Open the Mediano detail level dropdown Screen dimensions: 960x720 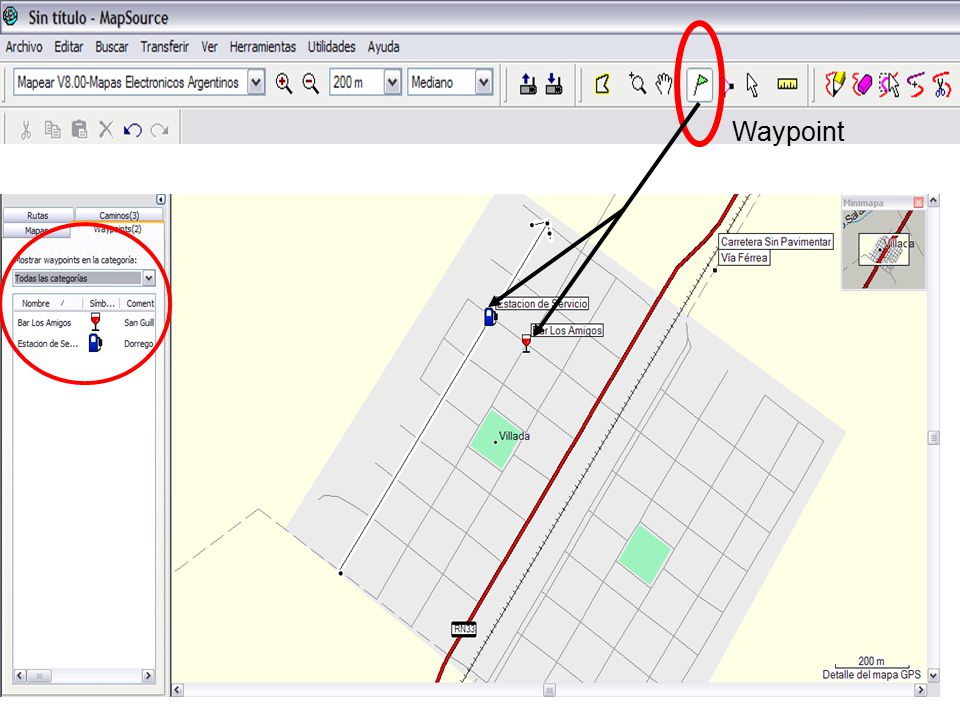pos(484,82)
